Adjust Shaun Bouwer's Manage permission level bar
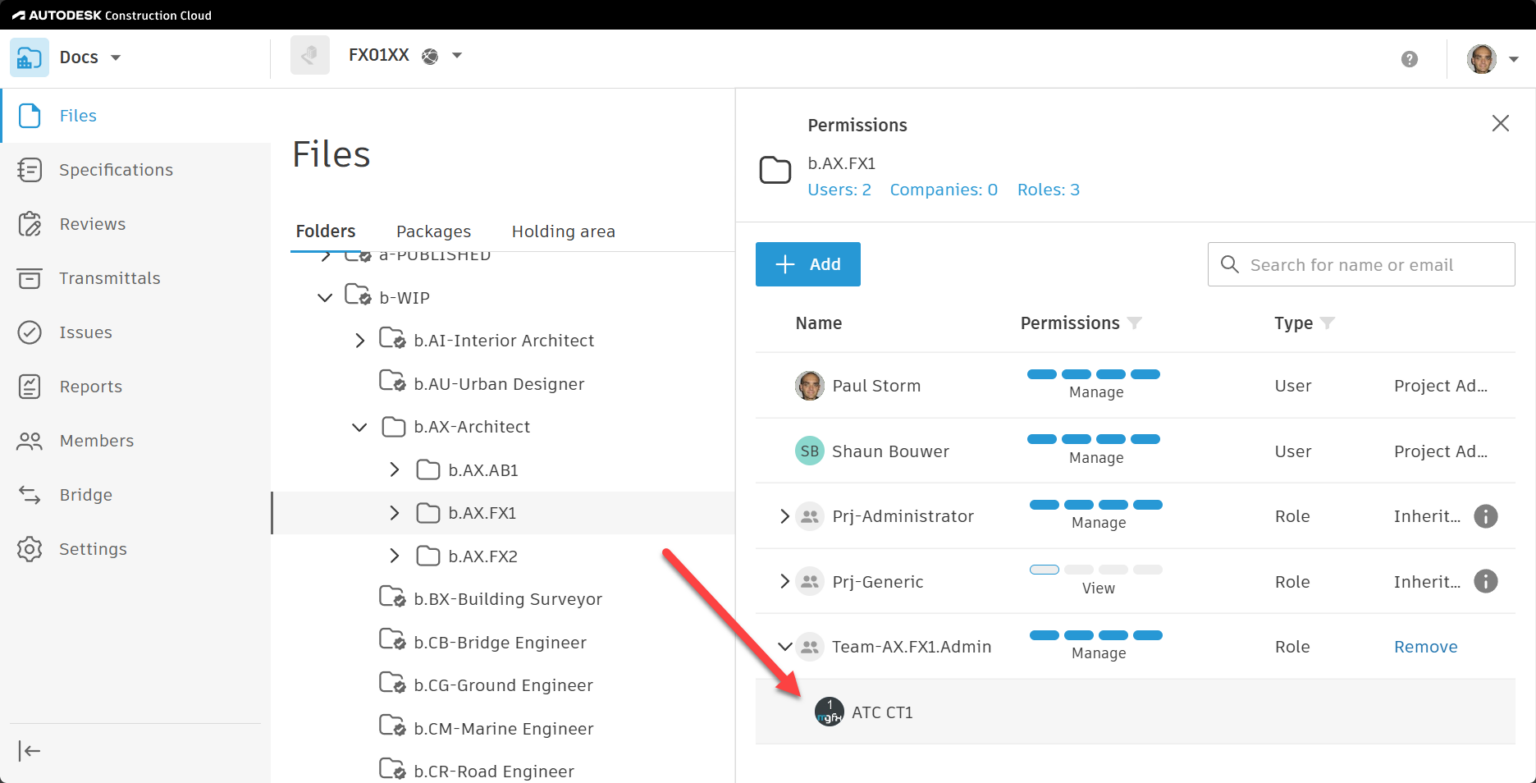 pos(1094,439)
